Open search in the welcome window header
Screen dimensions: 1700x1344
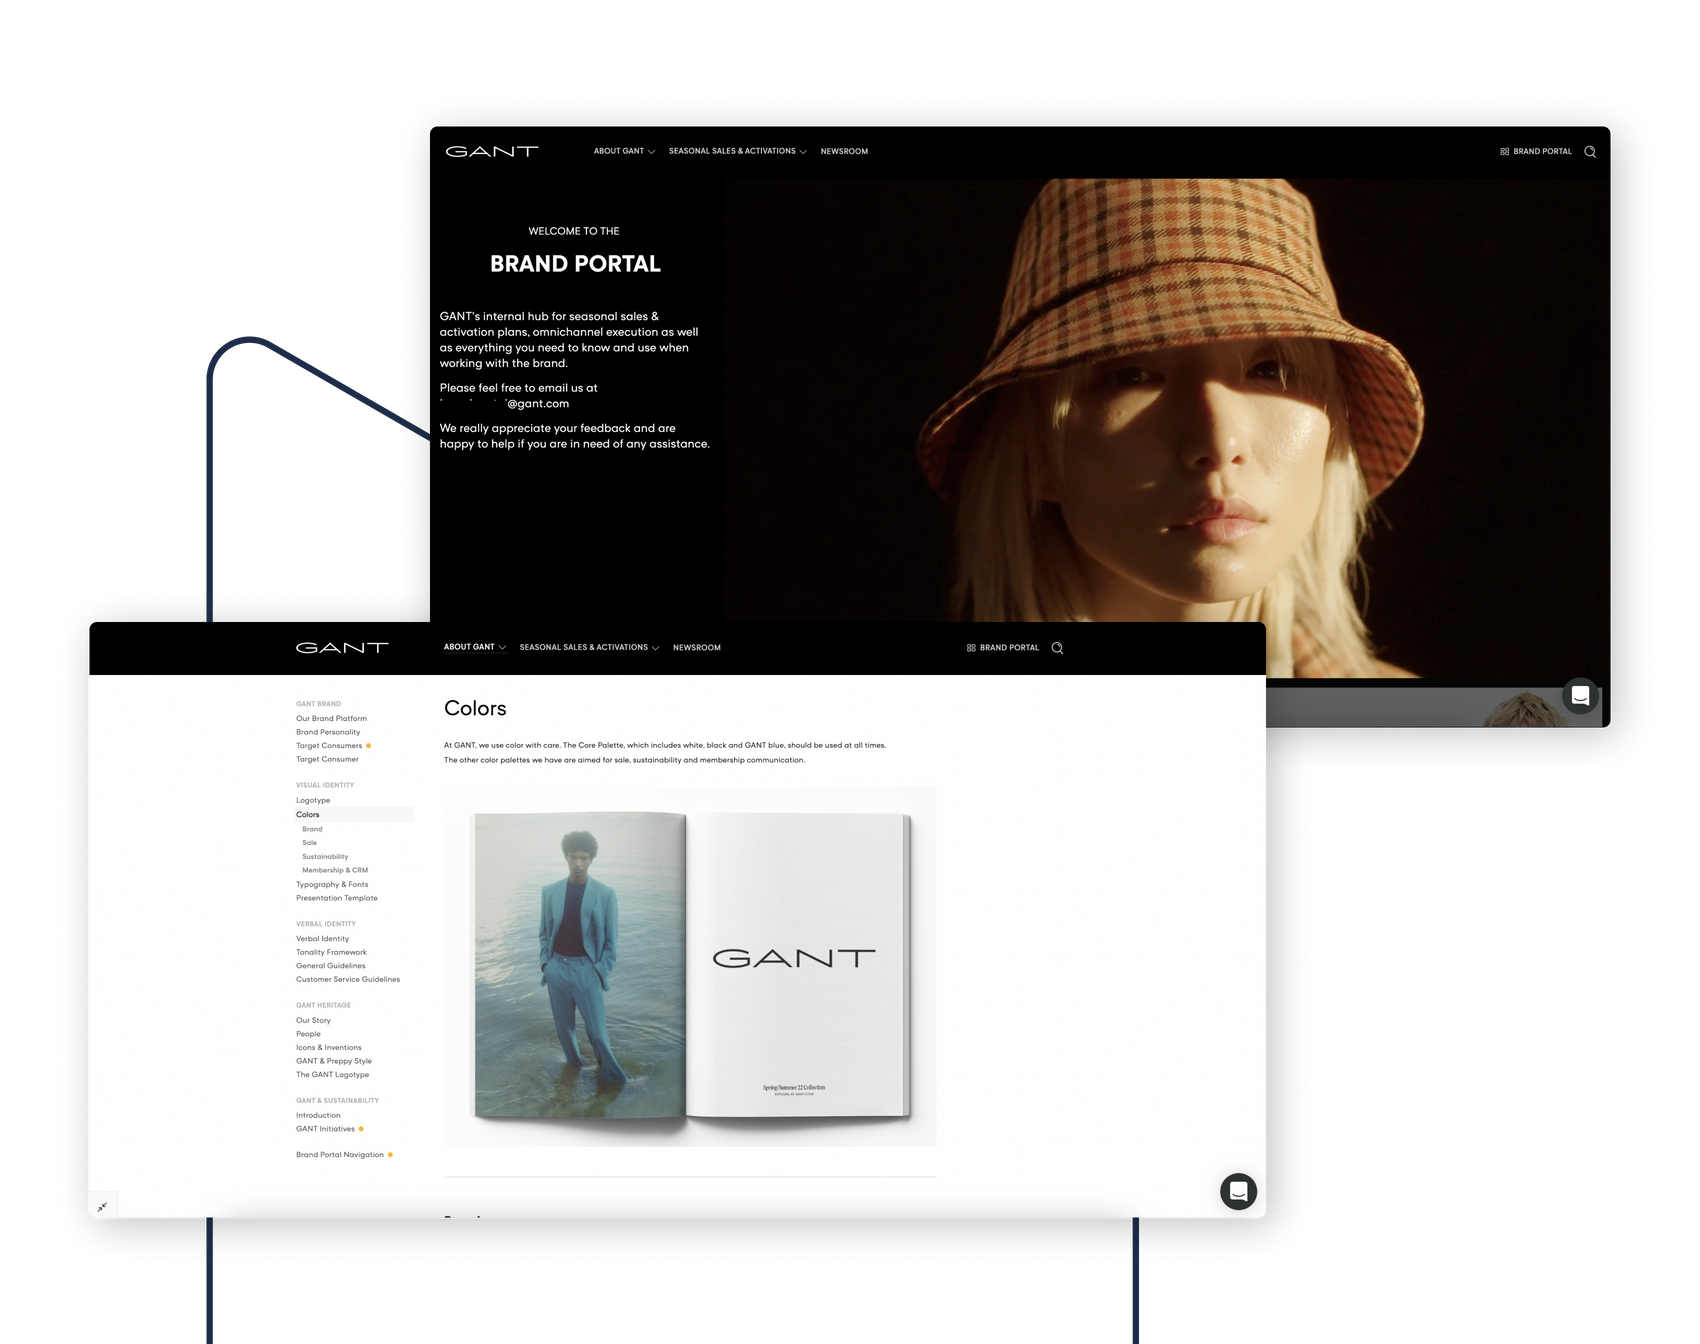[1590, 152]
